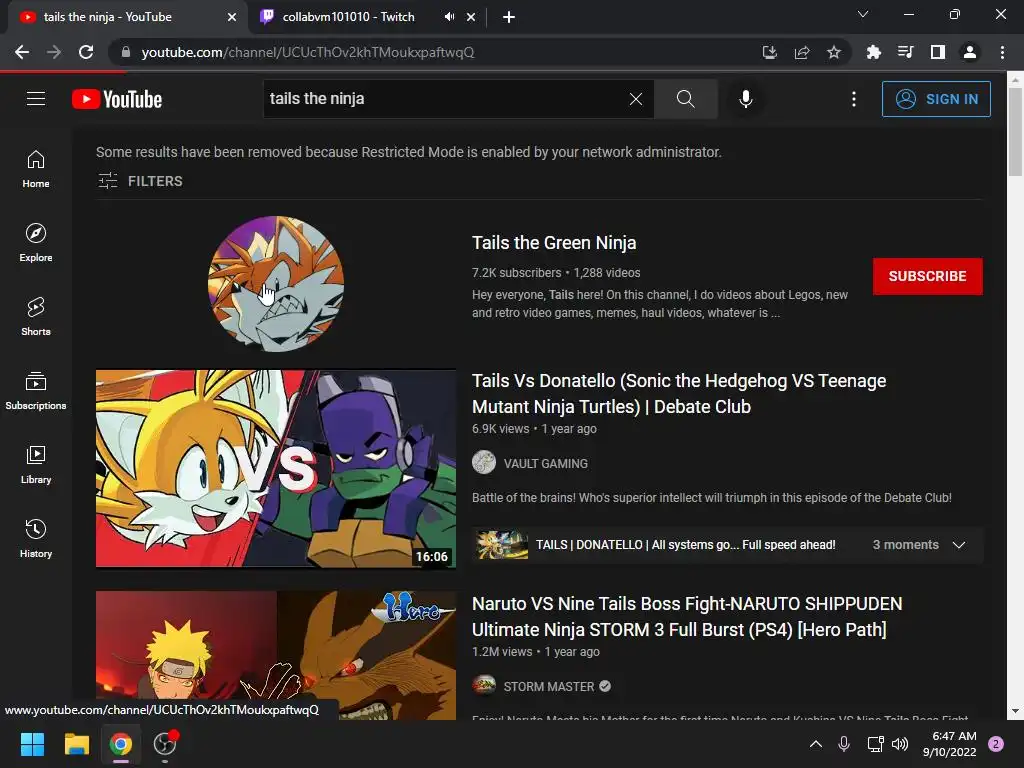Run search with the magnifying glass button
The height and width of the screenshot is (768, 1024).
coord(685,99)
